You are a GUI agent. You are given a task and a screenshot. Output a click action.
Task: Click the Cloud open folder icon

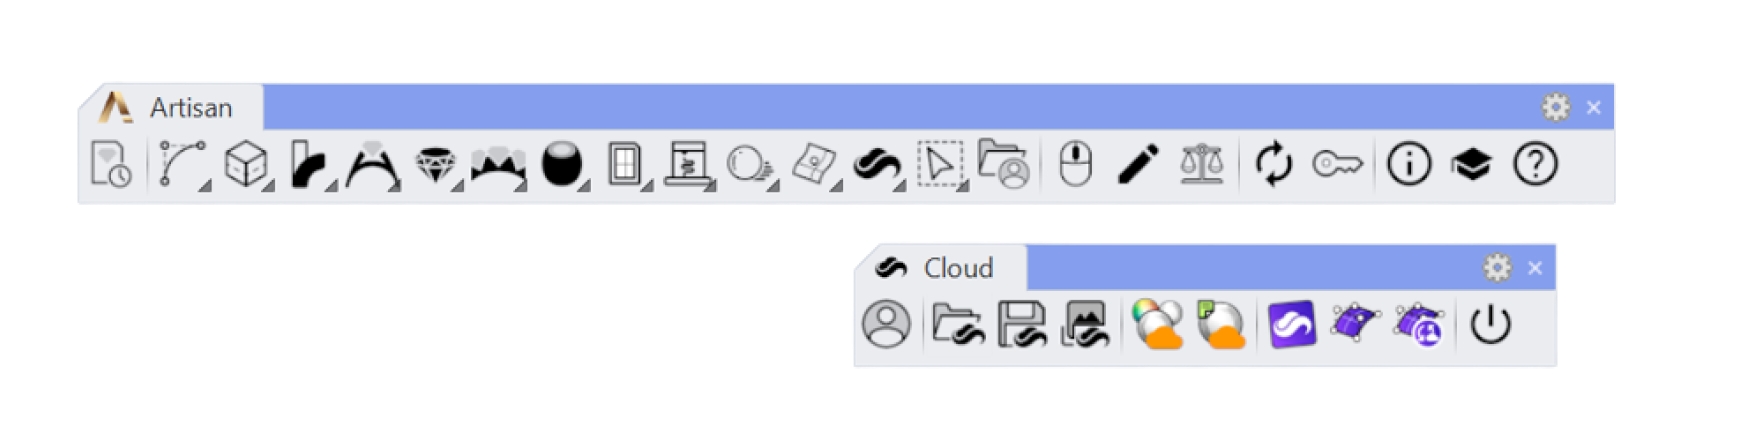[957, 325]
